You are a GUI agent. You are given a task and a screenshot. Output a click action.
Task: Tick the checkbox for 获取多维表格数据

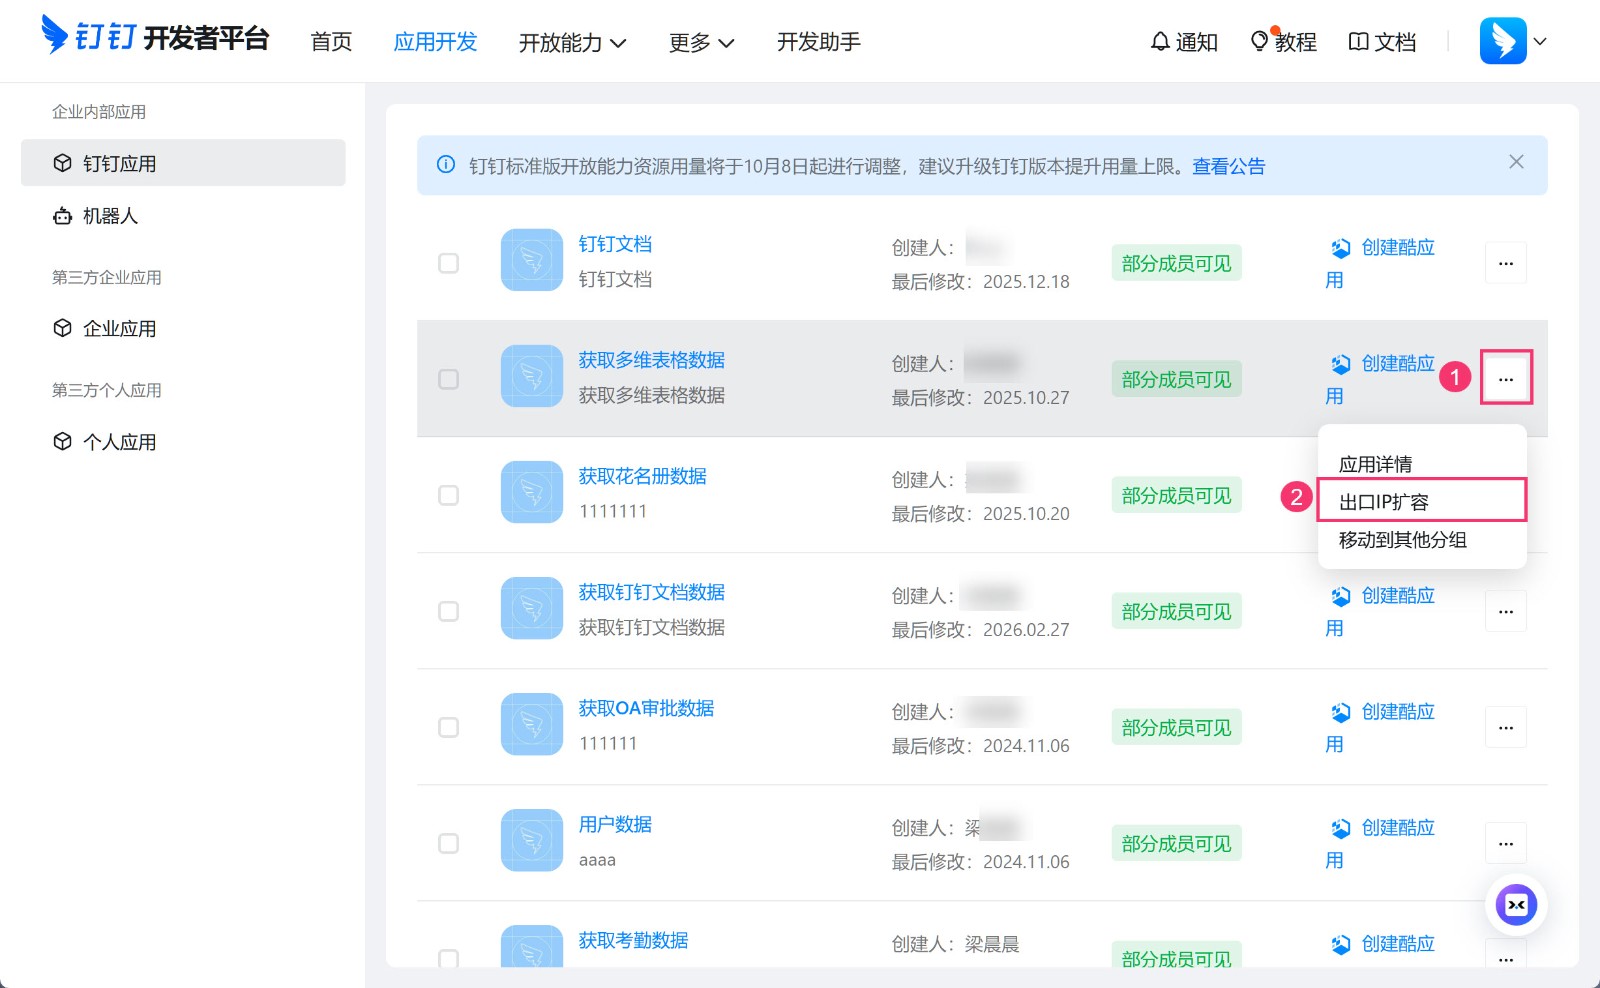pos(449,379)
